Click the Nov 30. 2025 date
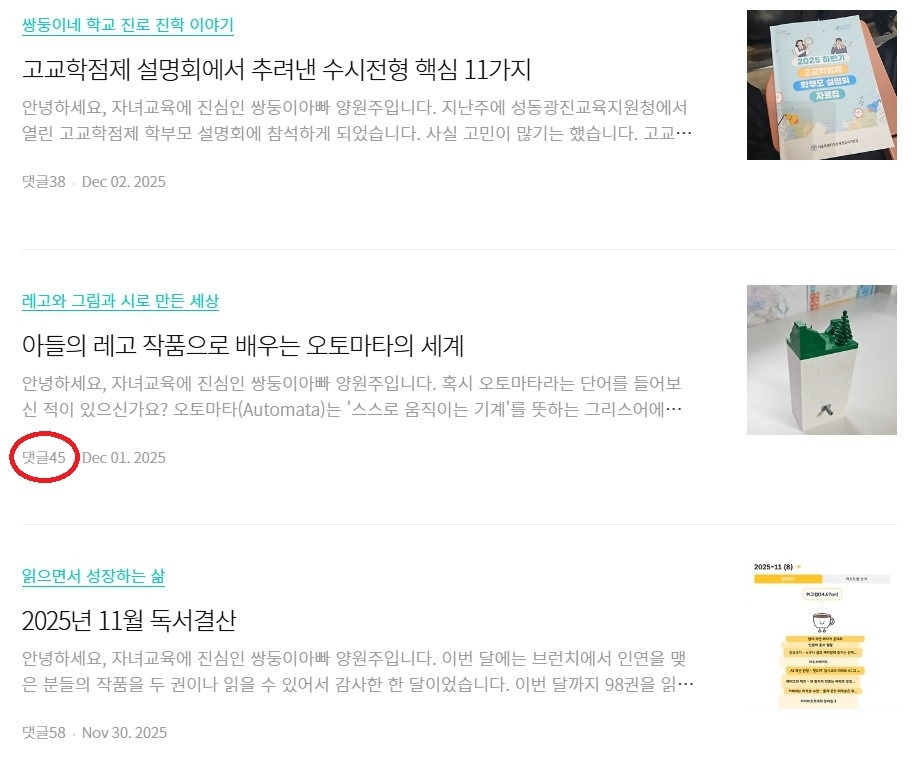This screenshot has width=912, height=757. (124, 732)
